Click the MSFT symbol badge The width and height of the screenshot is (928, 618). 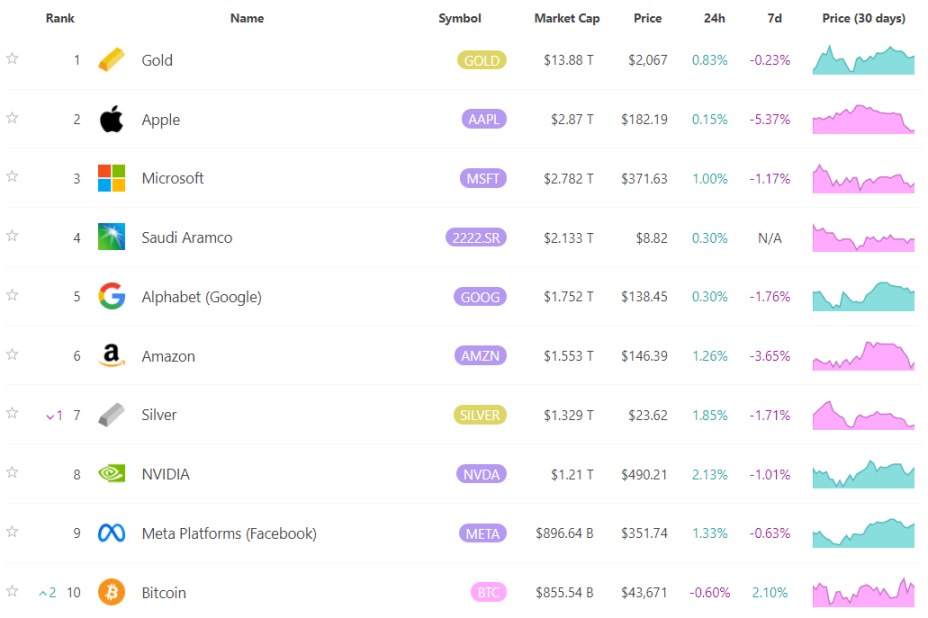[x=482, y=178]
